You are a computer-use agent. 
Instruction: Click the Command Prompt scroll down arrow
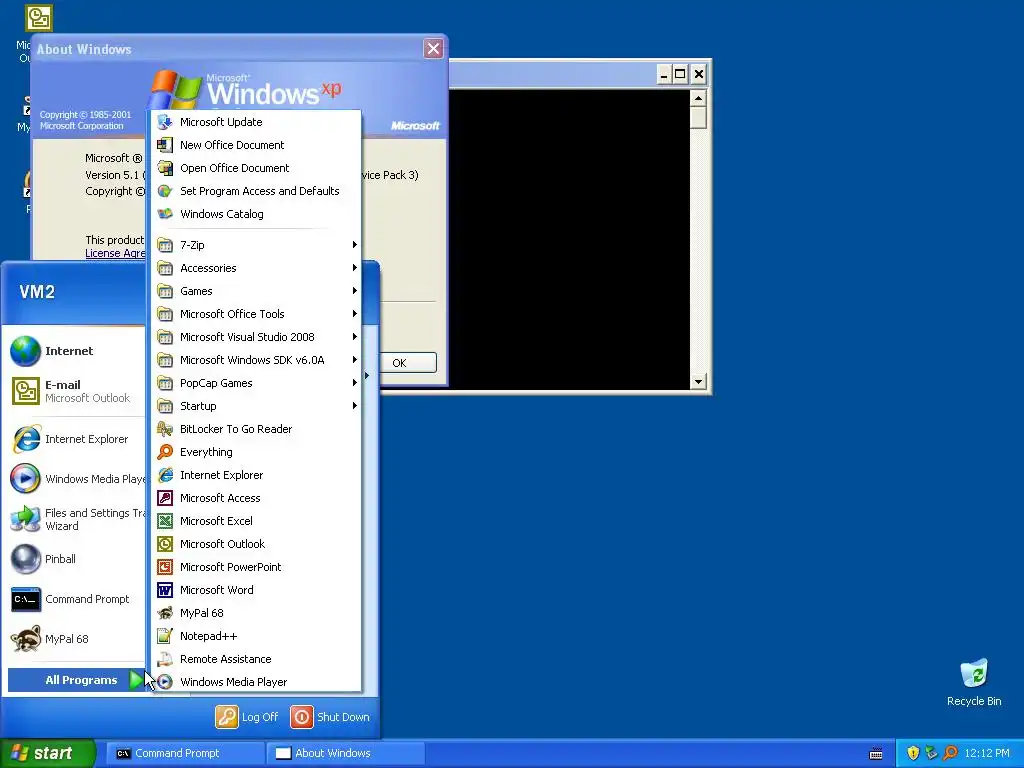point(698,381)
